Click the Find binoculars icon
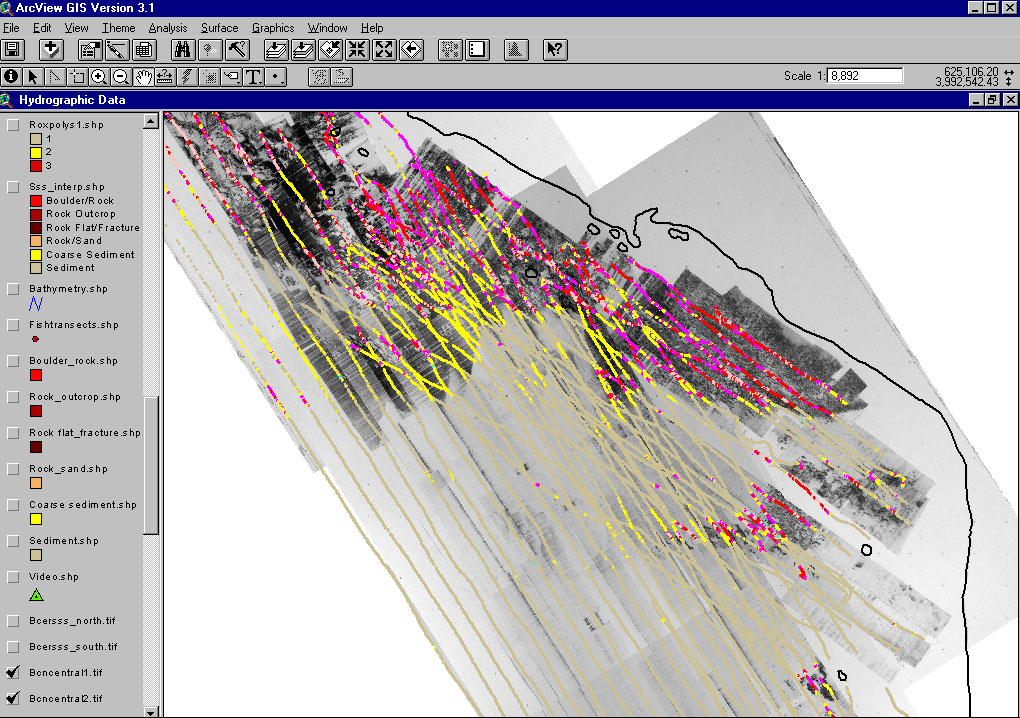 tap(184, 49)
